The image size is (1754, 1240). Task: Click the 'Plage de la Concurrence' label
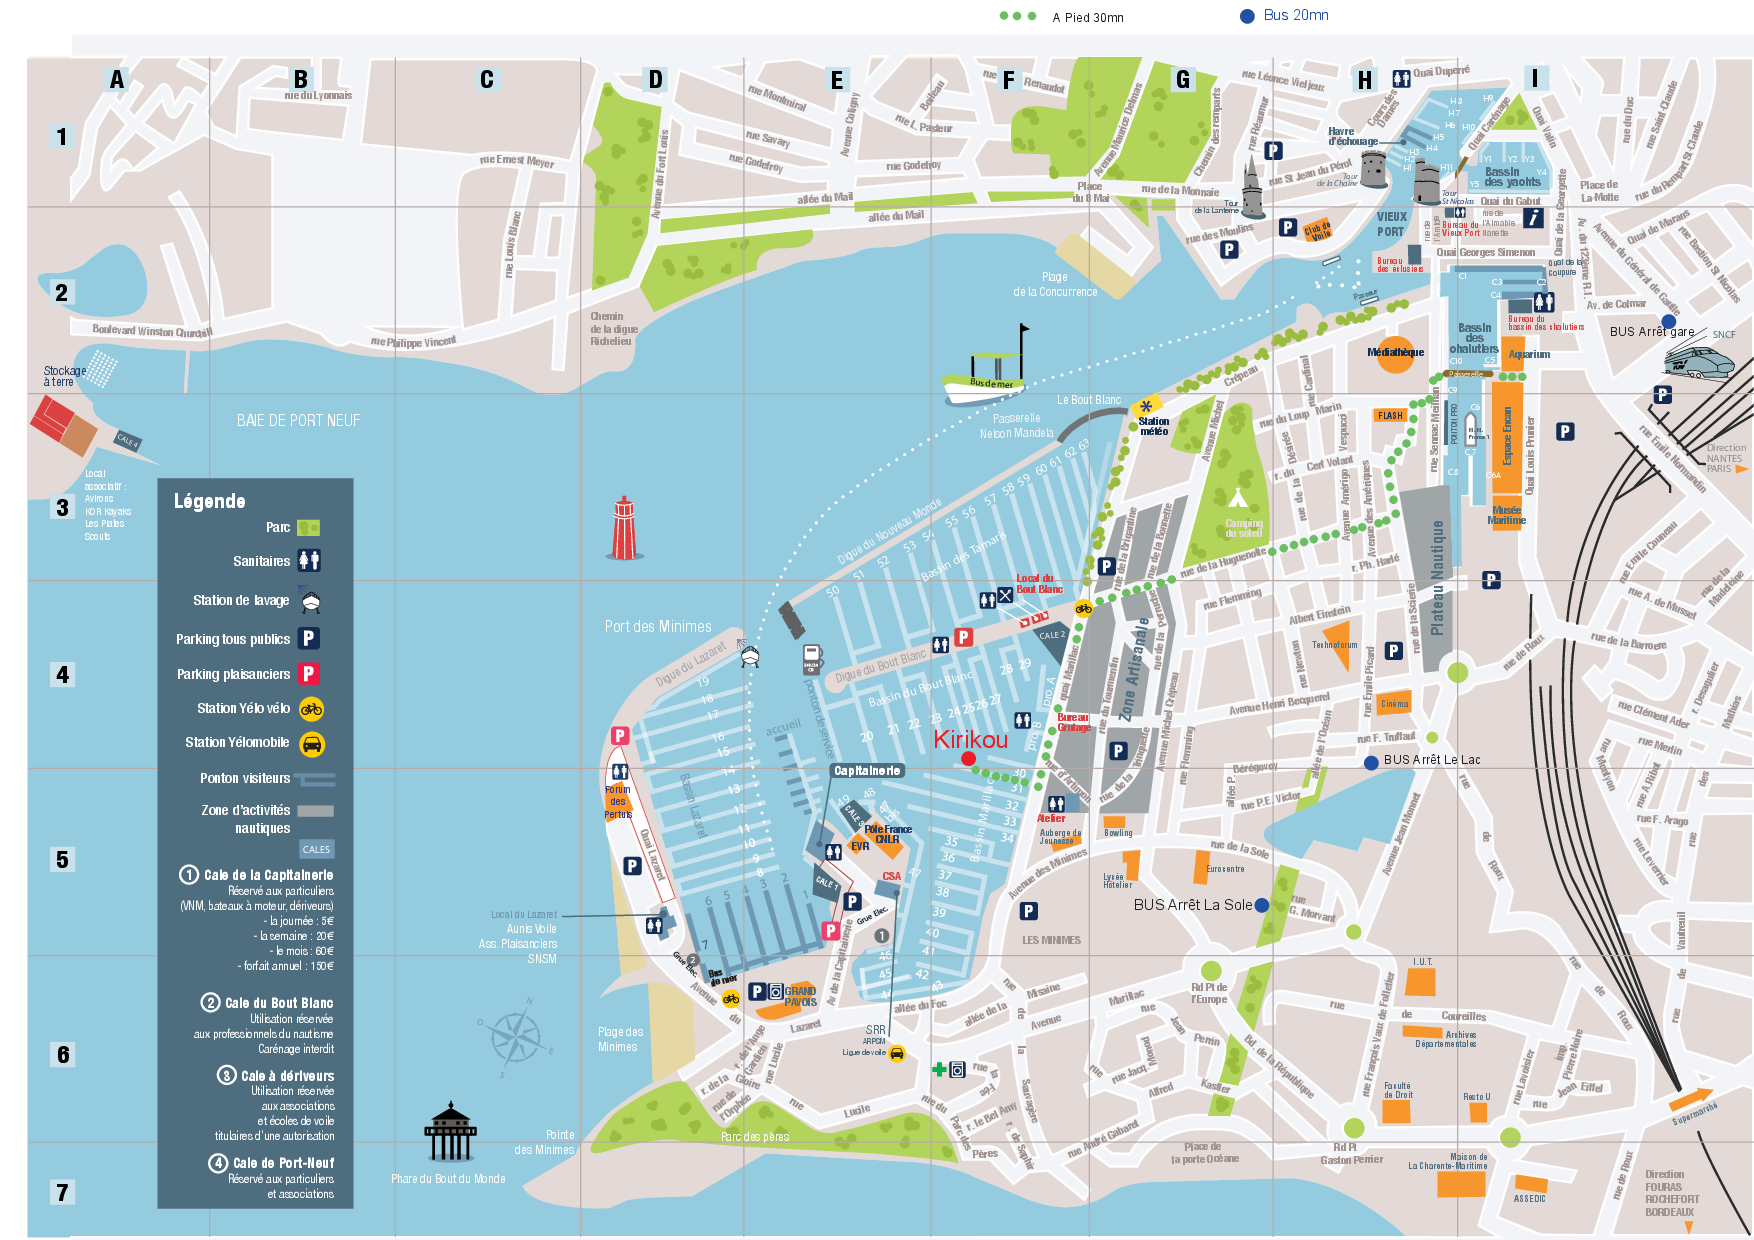click(1055, 284)
